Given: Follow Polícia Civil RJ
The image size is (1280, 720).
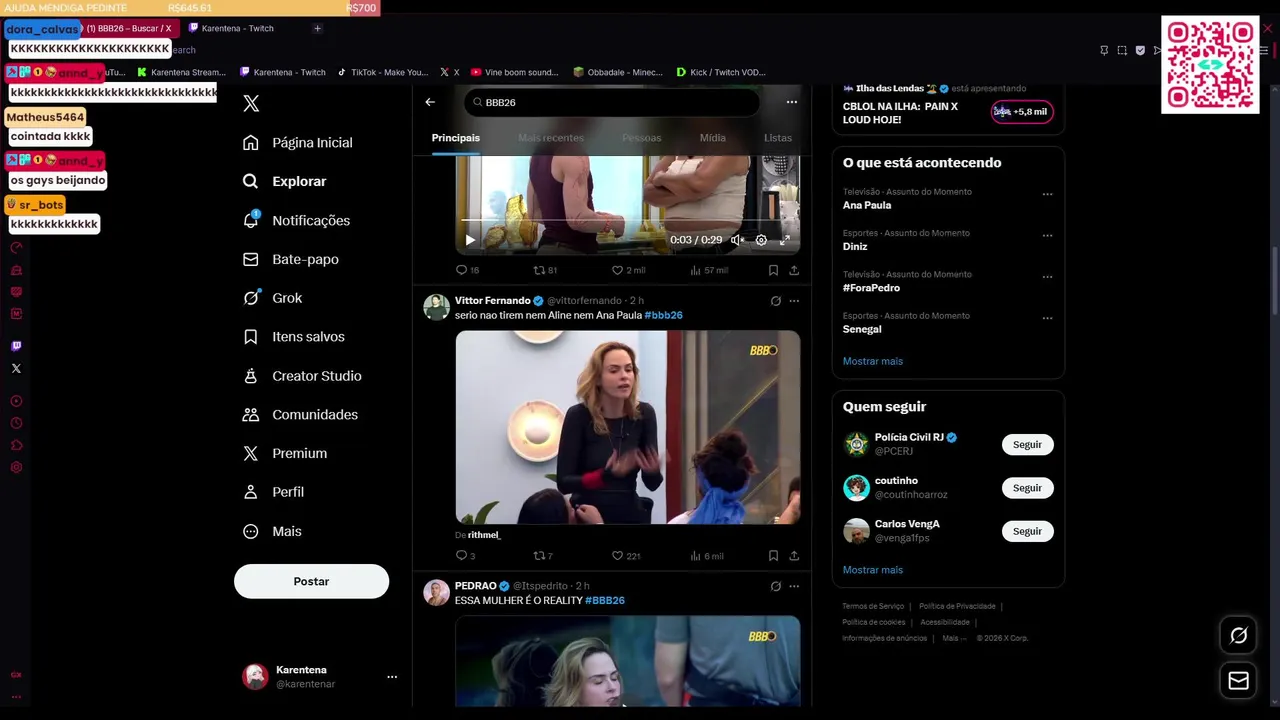Looking at the screenshot, I should [1027, 444].
